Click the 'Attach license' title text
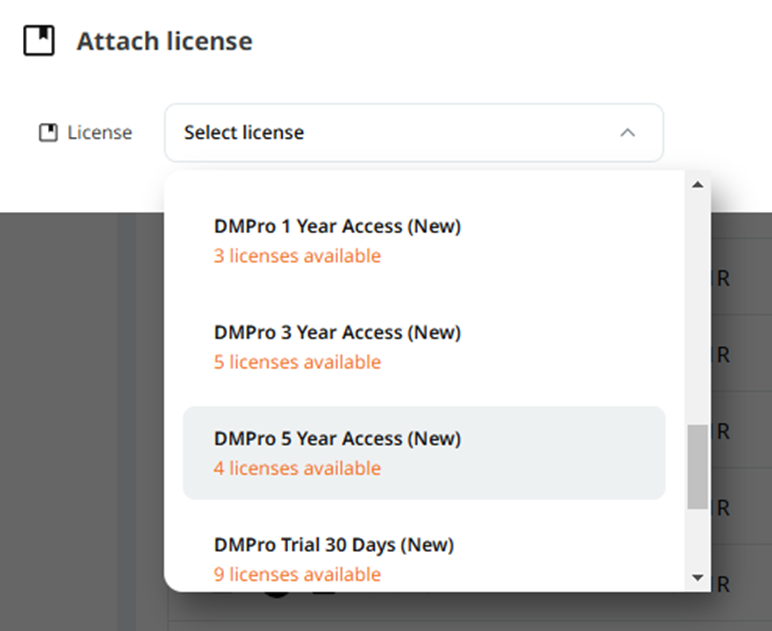The image size is (772, 631). 164,41
